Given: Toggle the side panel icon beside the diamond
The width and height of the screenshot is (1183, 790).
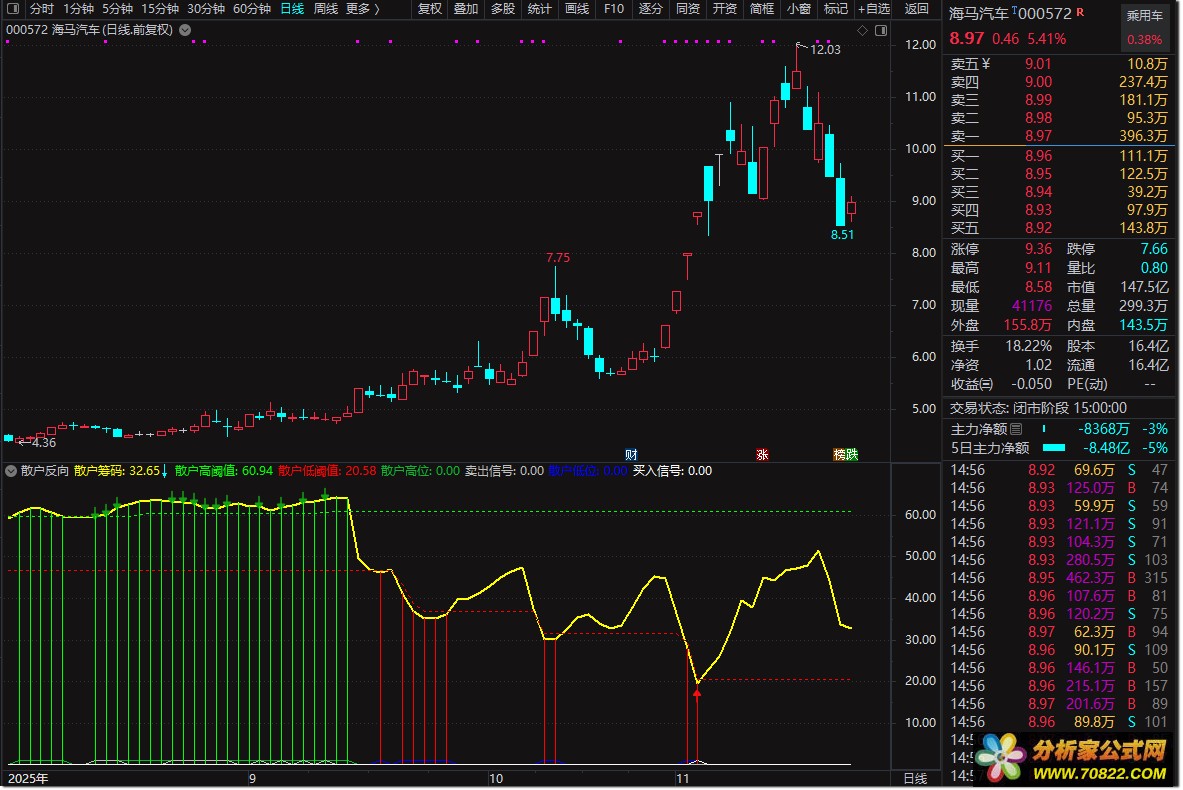Looking at the screenshot, I should pyautogui.click(x=880, y=30).
